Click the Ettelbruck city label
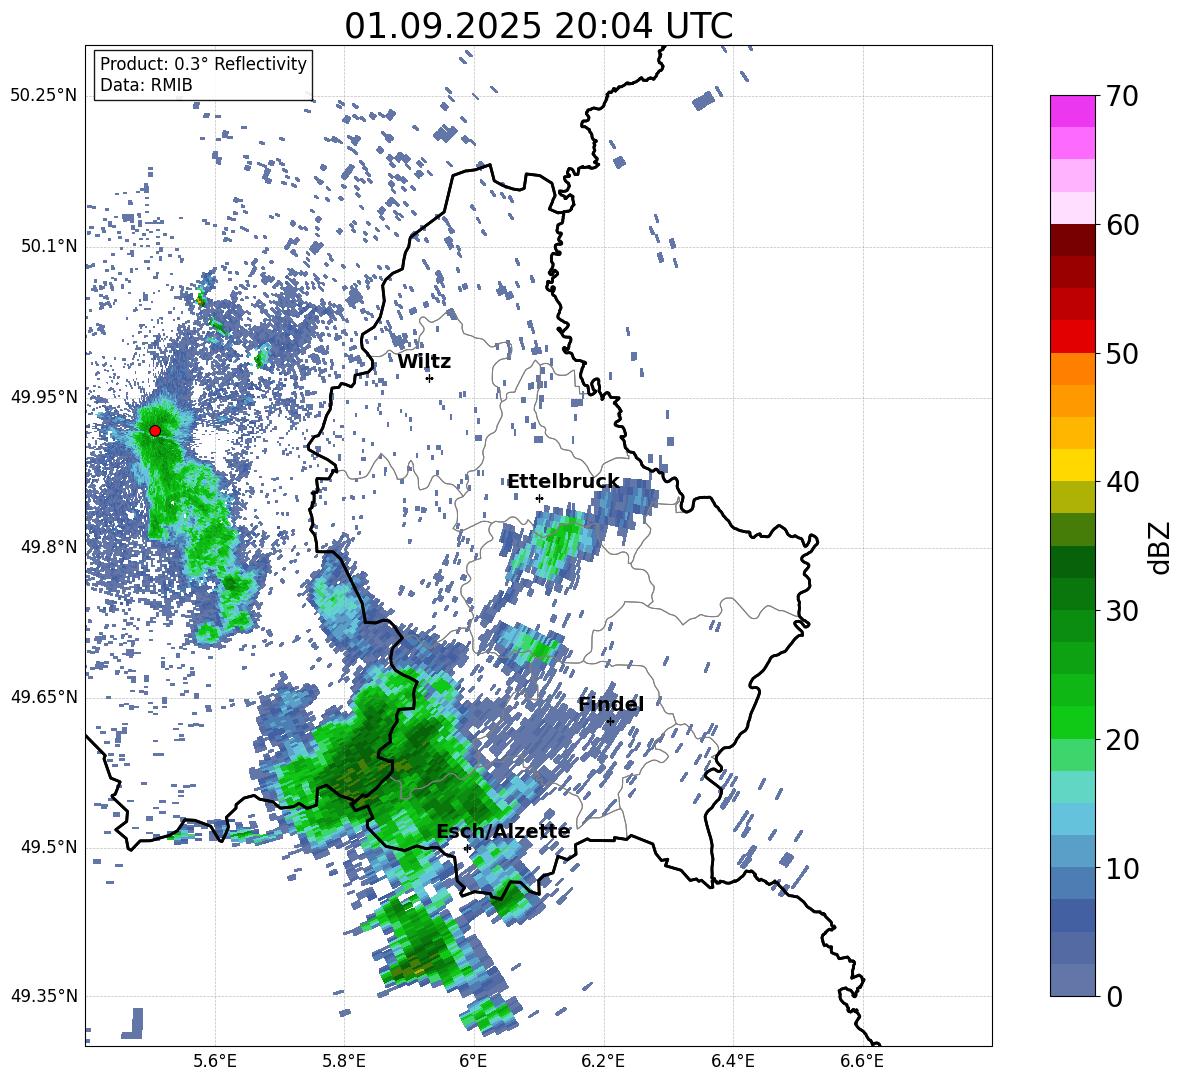The width and height of the screenshot is (1184, 1081). pyautogui.click(x=563, y=482)
